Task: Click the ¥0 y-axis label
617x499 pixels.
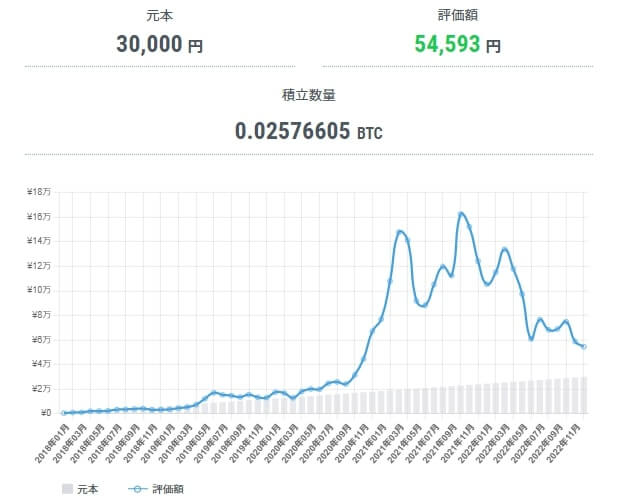Action: 45,413
